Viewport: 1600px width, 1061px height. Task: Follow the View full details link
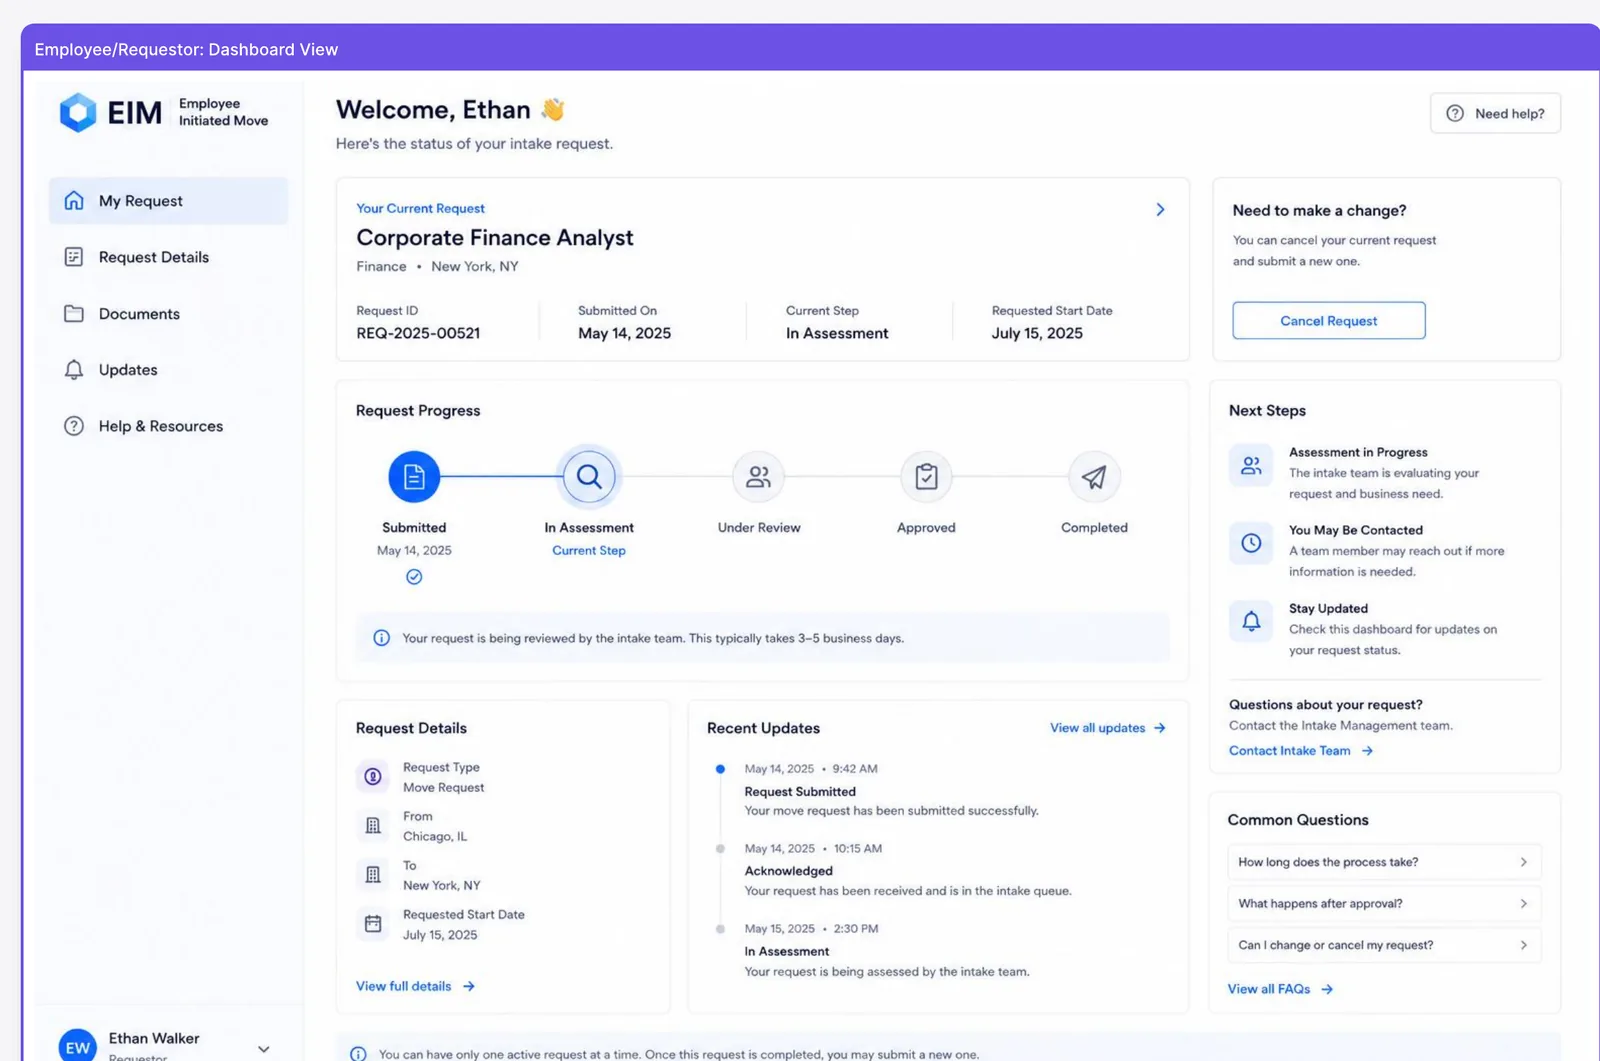pos(415,986)
